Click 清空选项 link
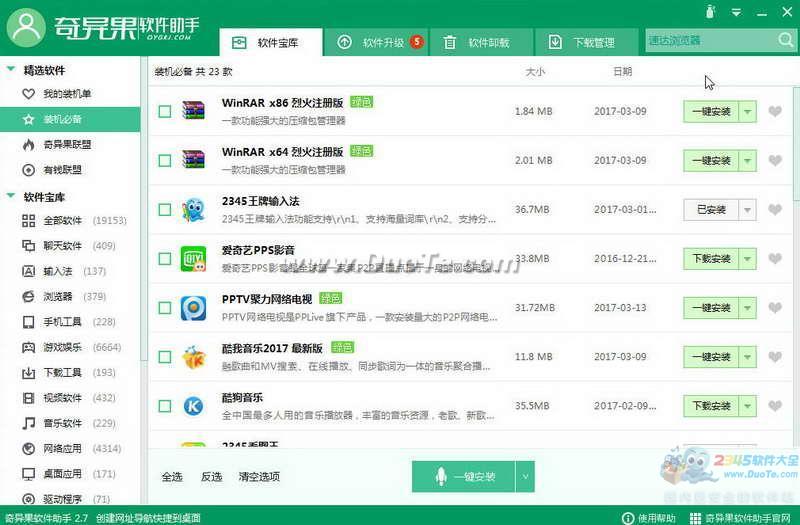 259,477
